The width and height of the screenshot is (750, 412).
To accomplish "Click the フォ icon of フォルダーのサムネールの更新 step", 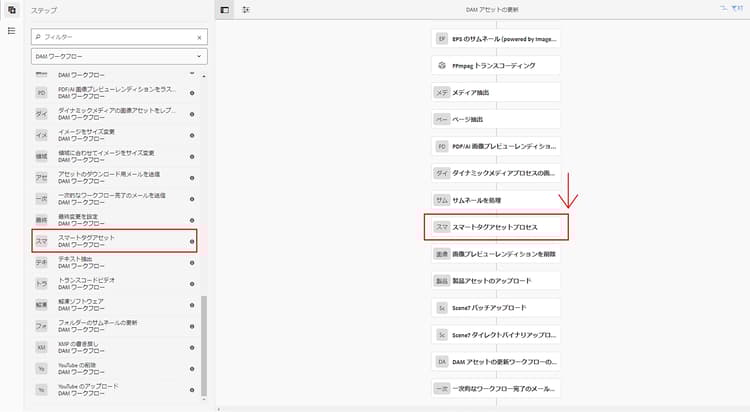I will click(42, 326).
